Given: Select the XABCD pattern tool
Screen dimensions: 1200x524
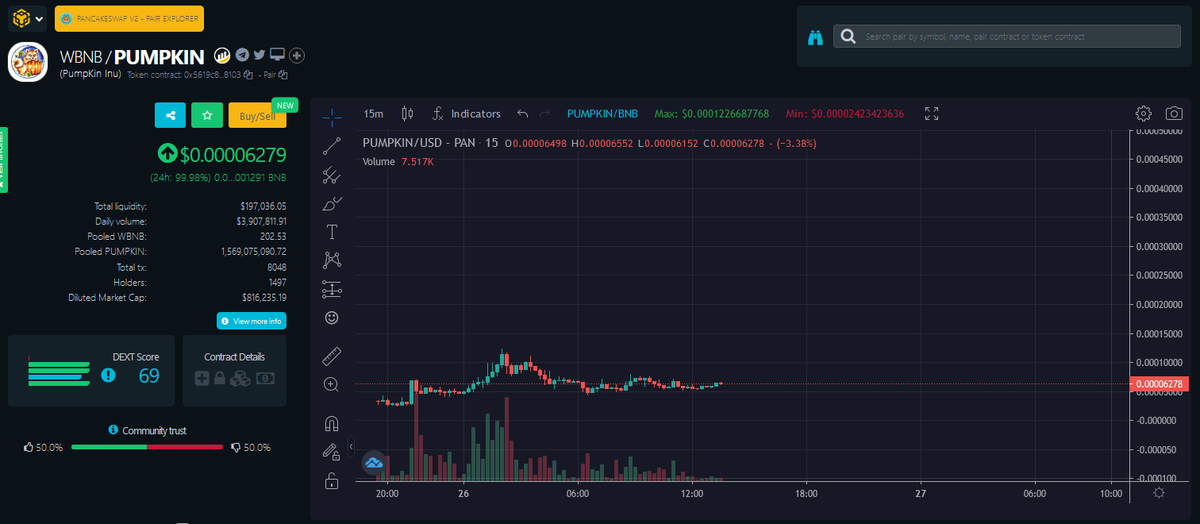Looking at the screenshot, I should [332, 260].
